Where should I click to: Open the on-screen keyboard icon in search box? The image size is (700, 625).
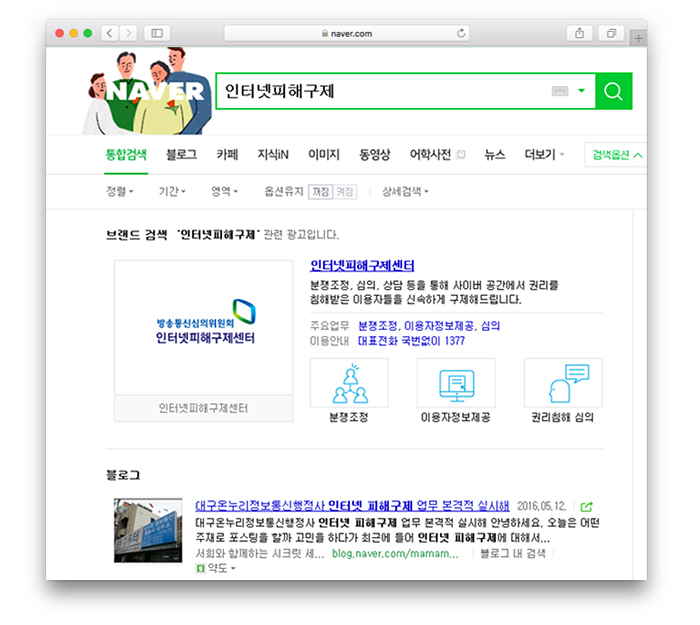tap(559, 91)
